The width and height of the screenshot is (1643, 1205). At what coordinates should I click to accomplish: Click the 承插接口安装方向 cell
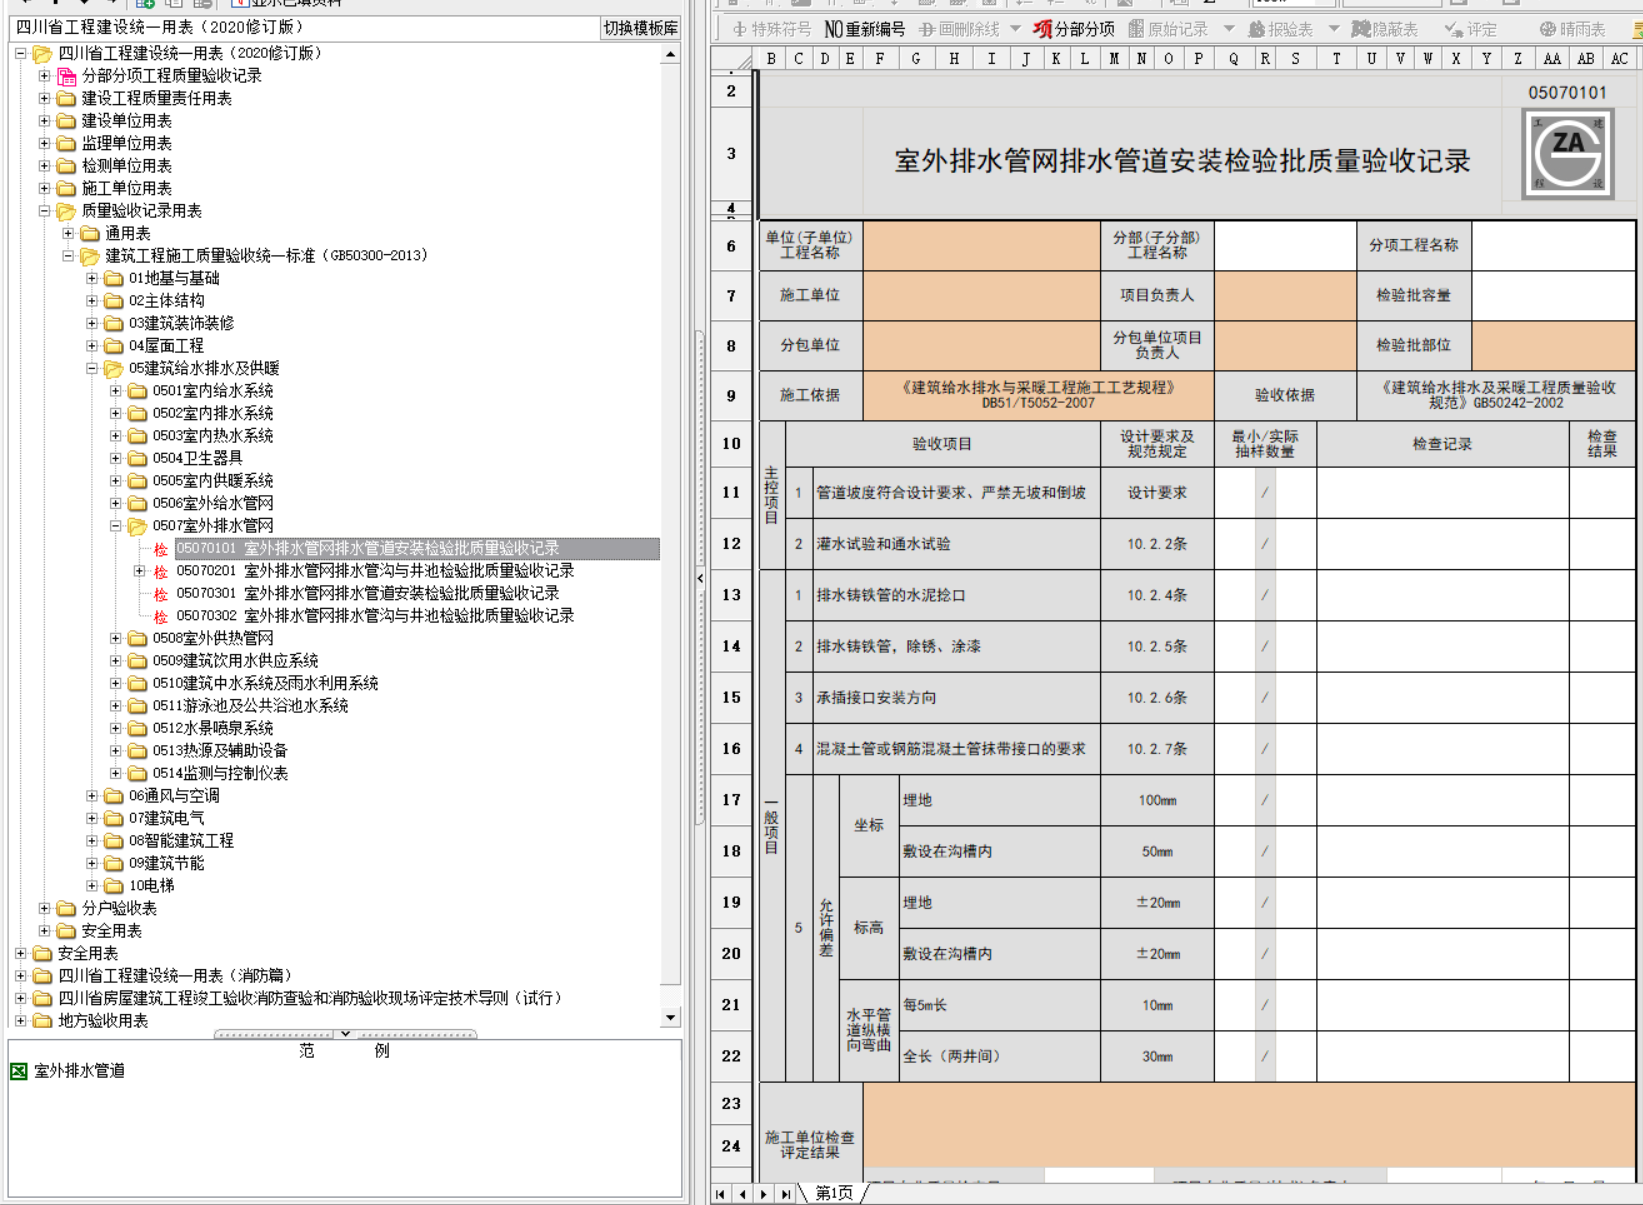coord(956,698)
